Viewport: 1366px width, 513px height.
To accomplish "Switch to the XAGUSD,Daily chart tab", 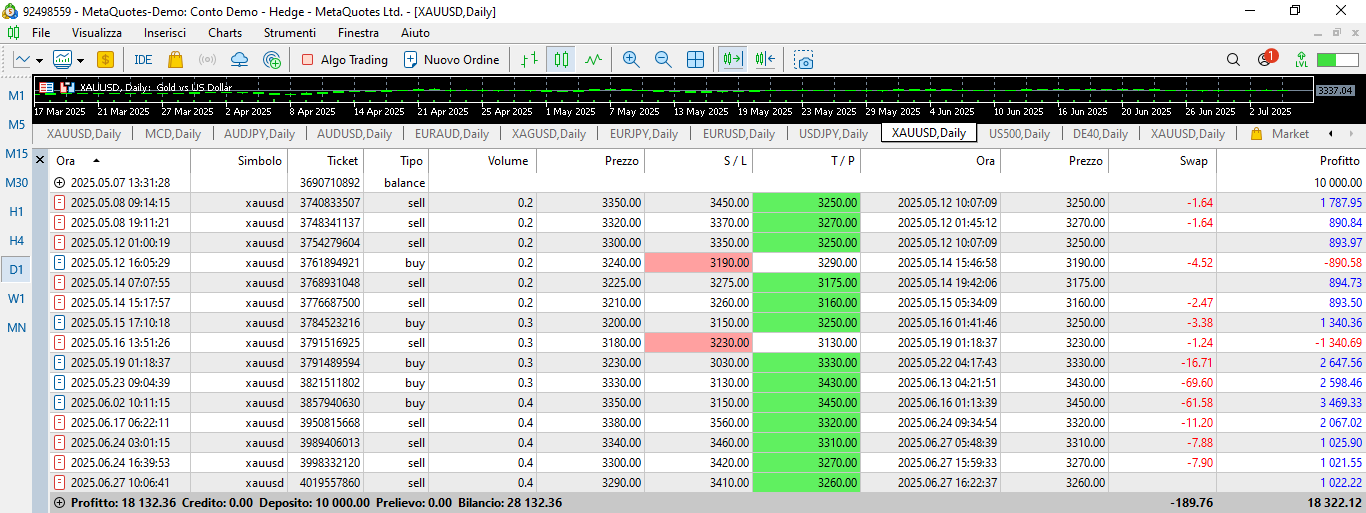I will (549, 134).
